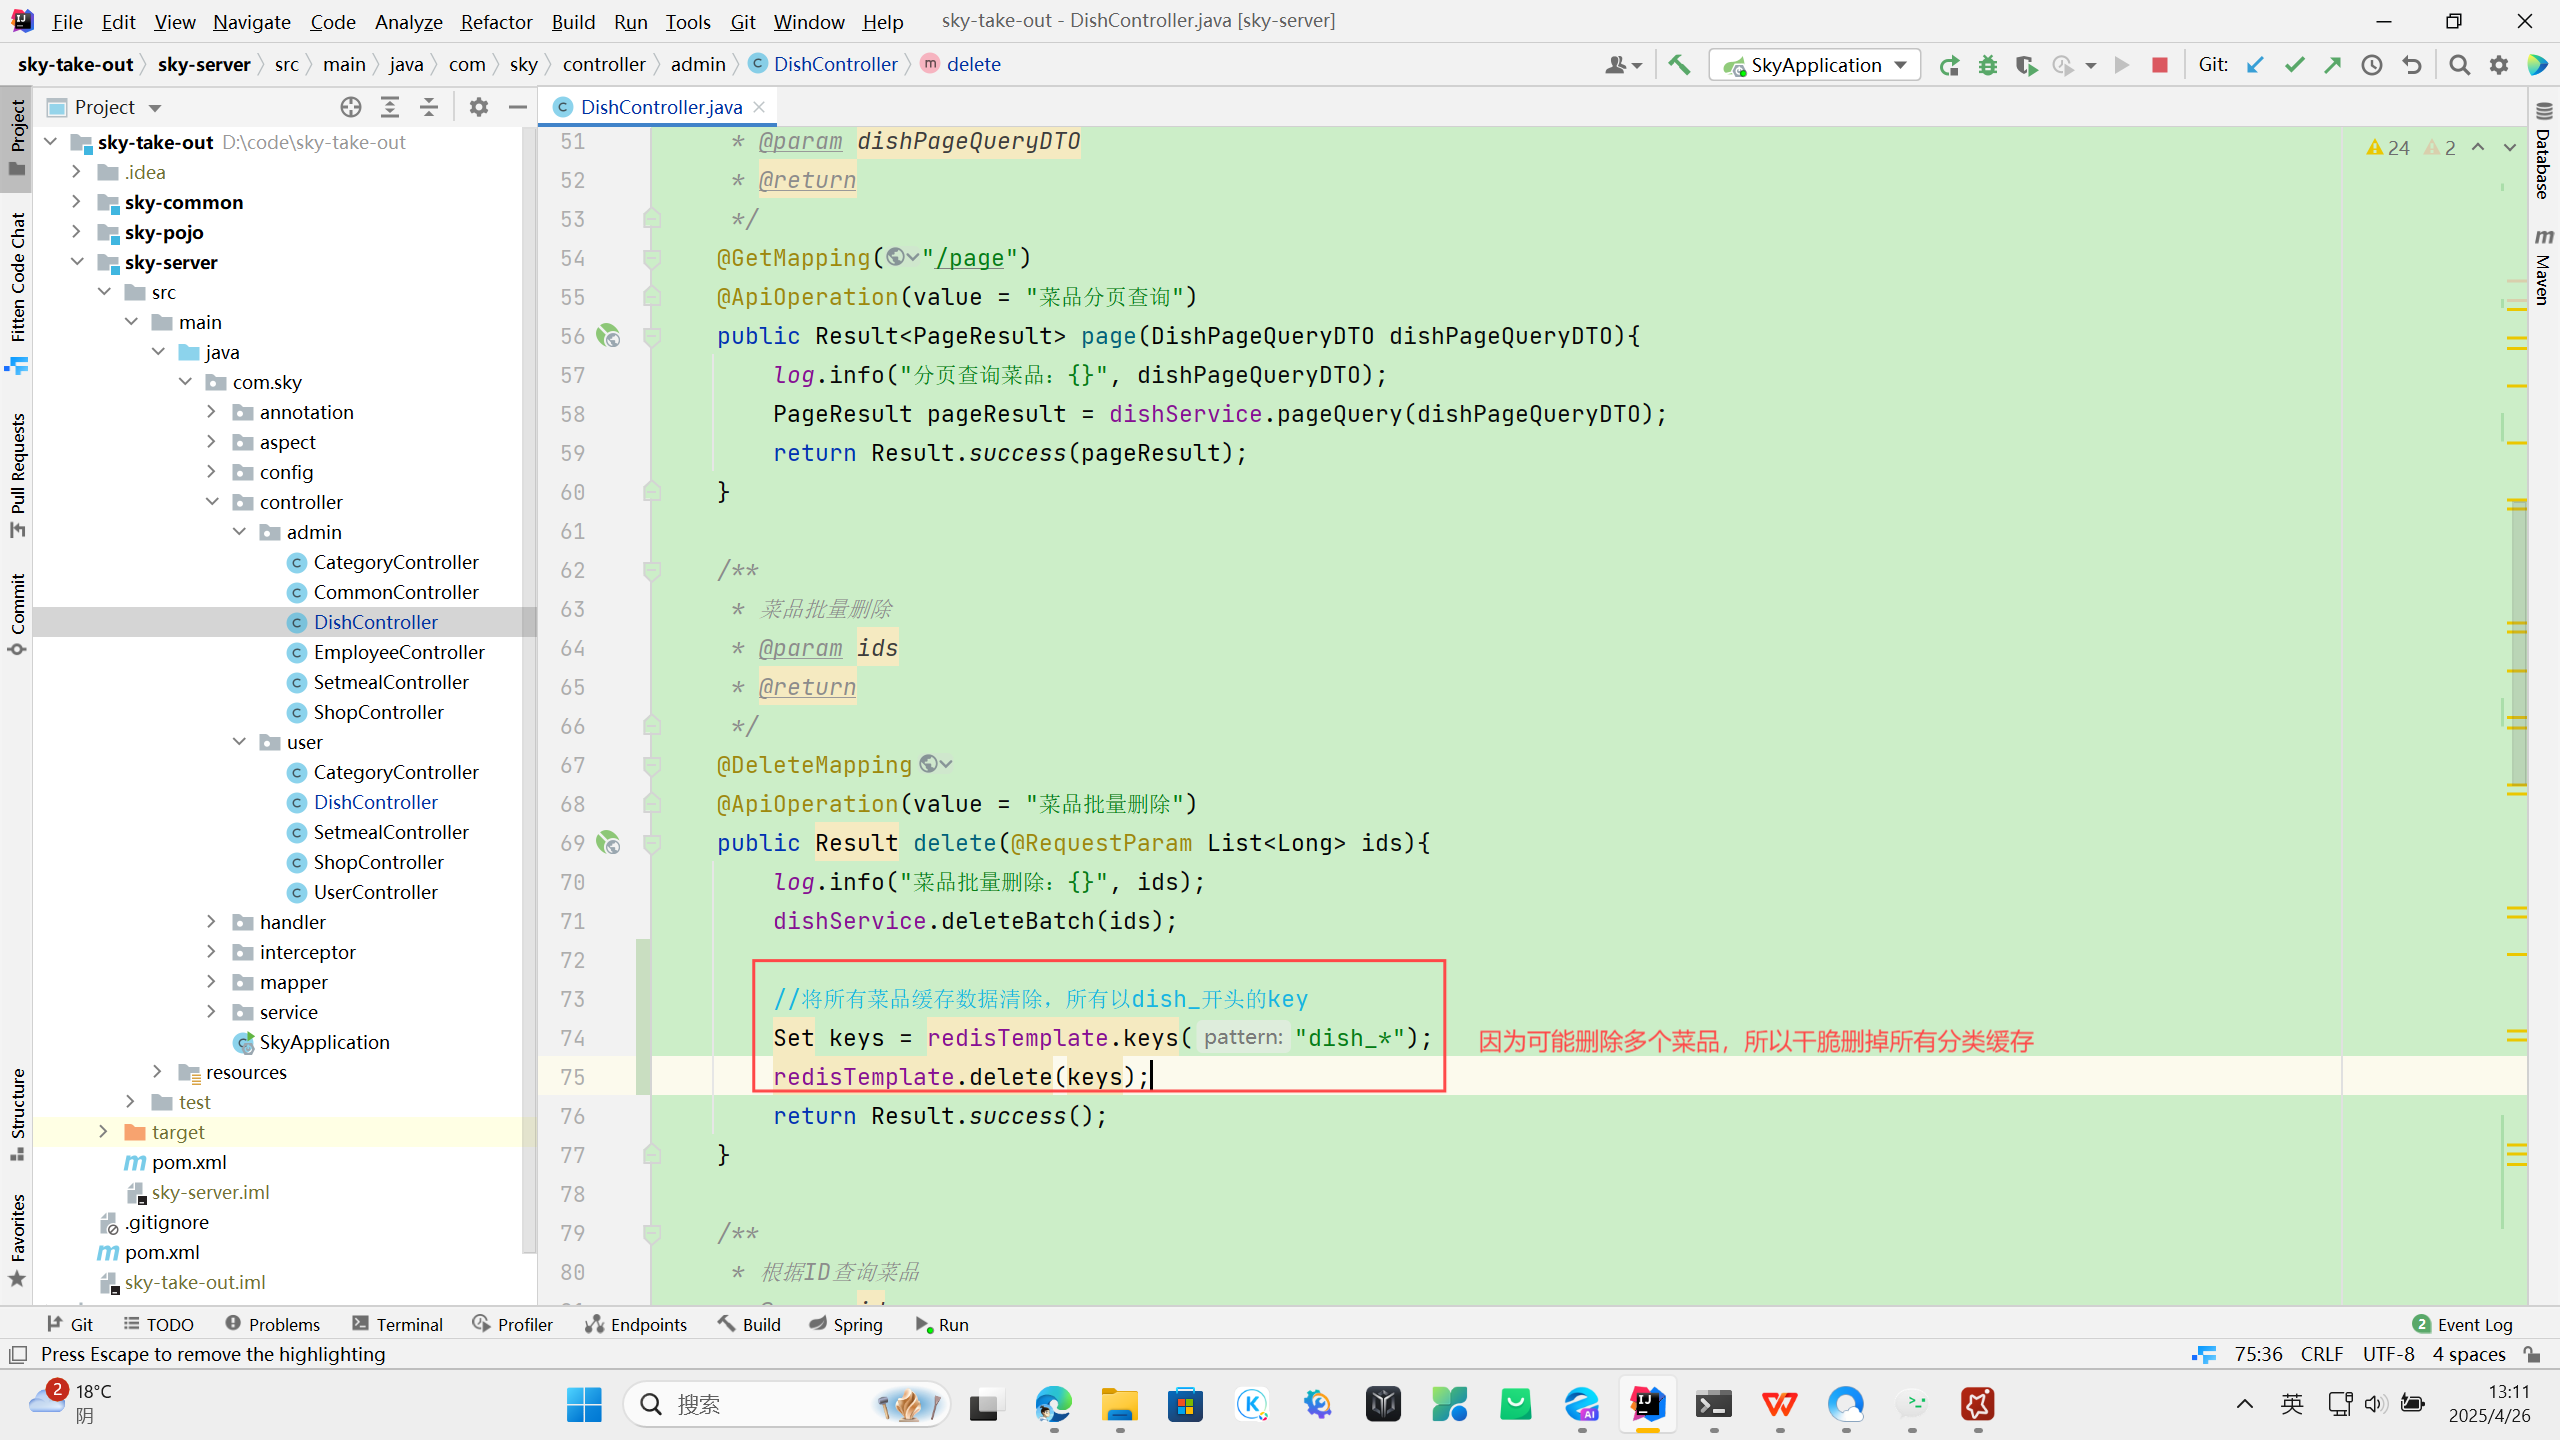Expand the sky-common module folder
The height and width of the screenshot is (1440, 2560).
(77, 202)
